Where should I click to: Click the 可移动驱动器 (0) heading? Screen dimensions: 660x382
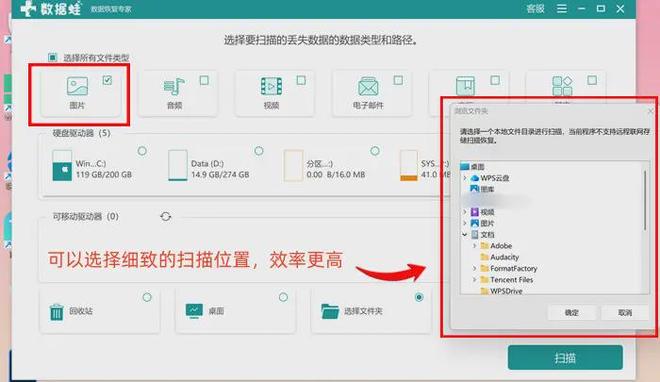pyautogui.click(x=85, y=217)
